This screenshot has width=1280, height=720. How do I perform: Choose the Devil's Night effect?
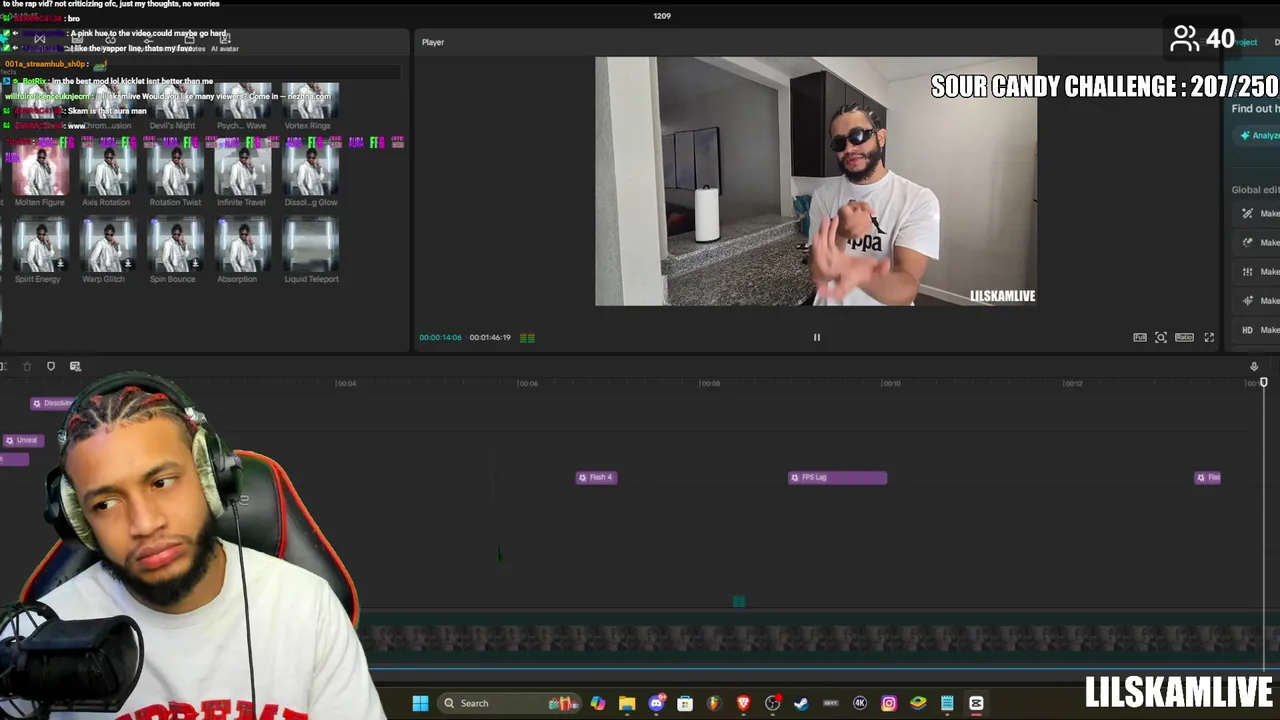click(x=175, y=102)
